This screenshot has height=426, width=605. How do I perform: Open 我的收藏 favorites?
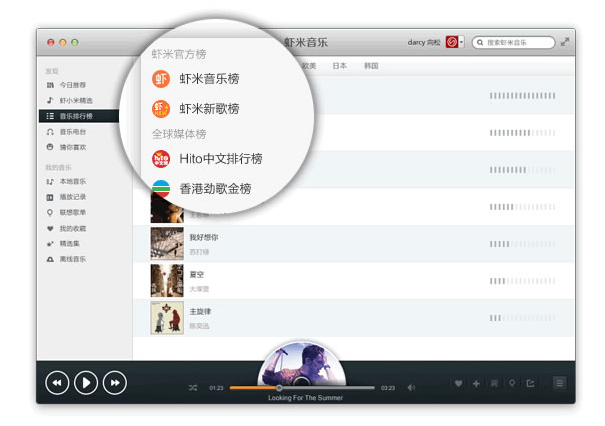point(72,228)
